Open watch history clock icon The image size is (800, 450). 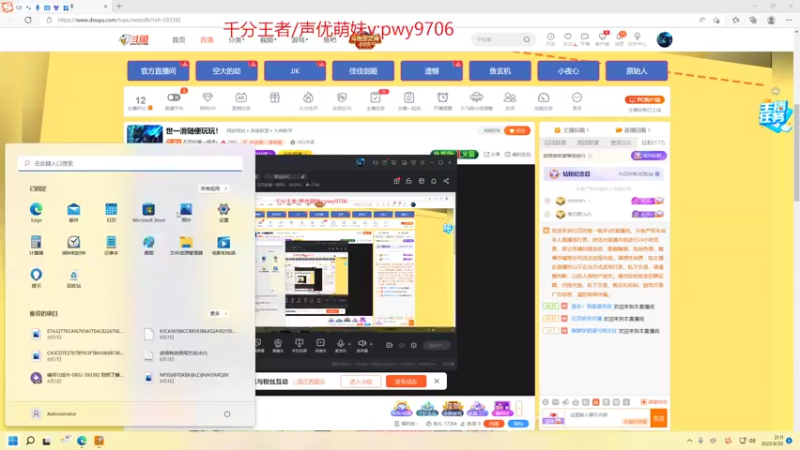pos(551,39)
